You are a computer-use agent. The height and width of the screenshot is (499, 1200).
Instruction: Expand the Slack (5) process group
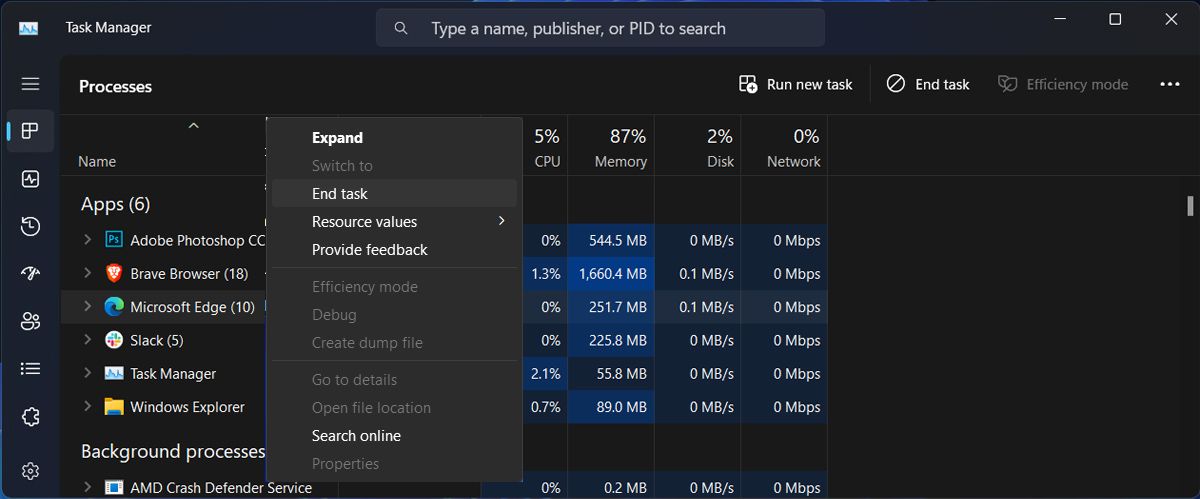pyautogui.click(x=87, y=340)
